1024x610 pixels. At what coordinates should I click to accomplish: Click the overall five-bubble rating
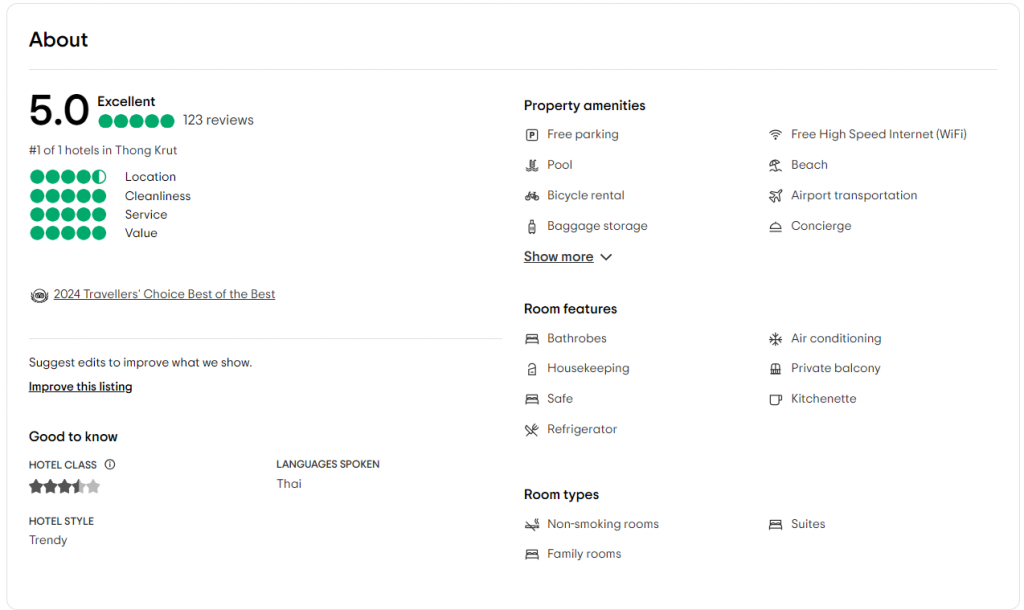click(x=136, y=121)
